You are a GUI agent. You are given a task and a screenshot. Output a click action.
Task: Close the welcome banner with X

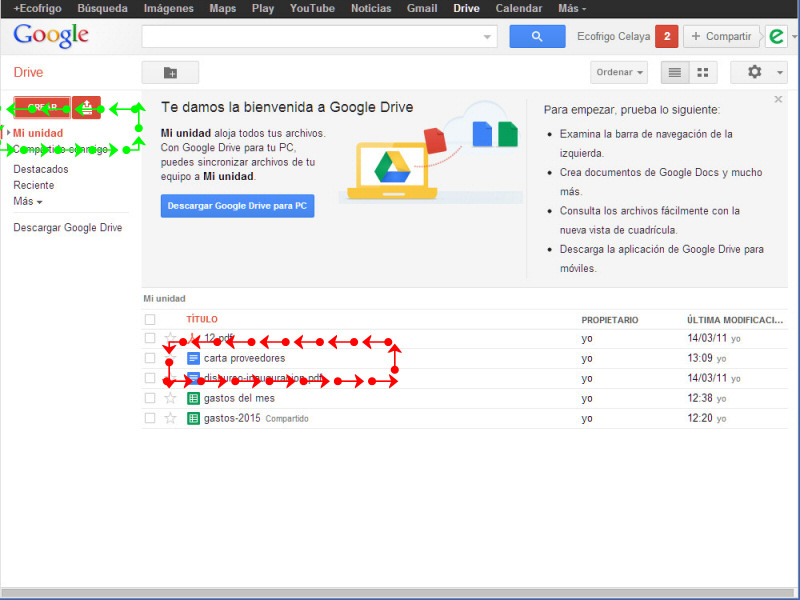[778, 99]
